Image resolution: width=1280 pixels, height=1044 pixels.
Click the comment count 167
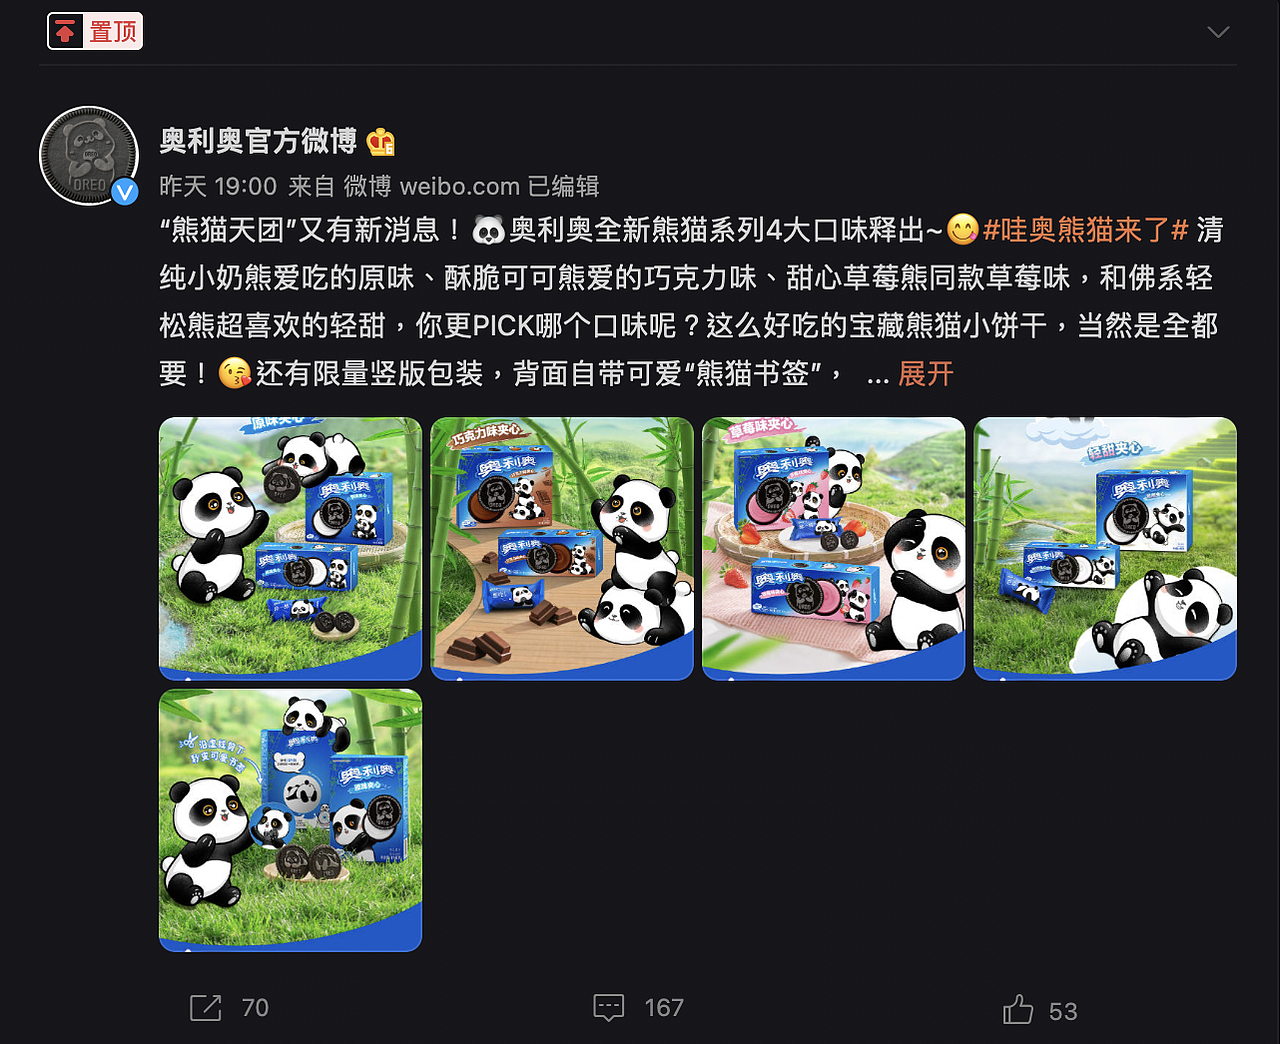coord(664,1008)
